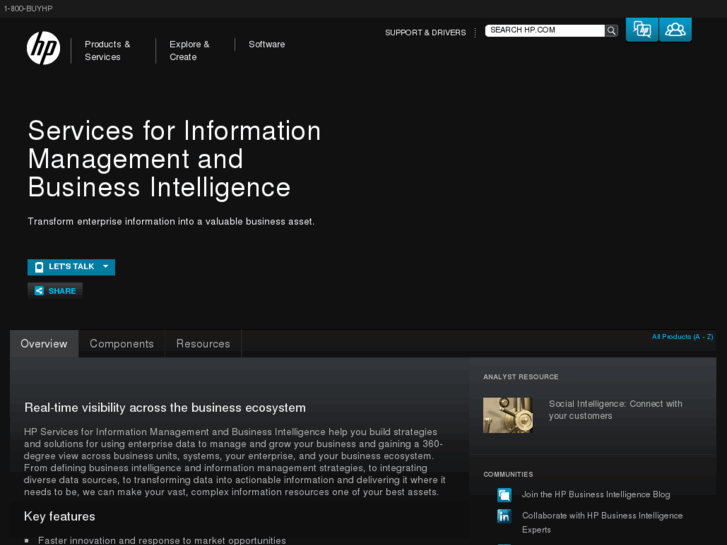
Task: Click the LinkedIn icon beside Collaborate link
Action: [x=504, y=516]
